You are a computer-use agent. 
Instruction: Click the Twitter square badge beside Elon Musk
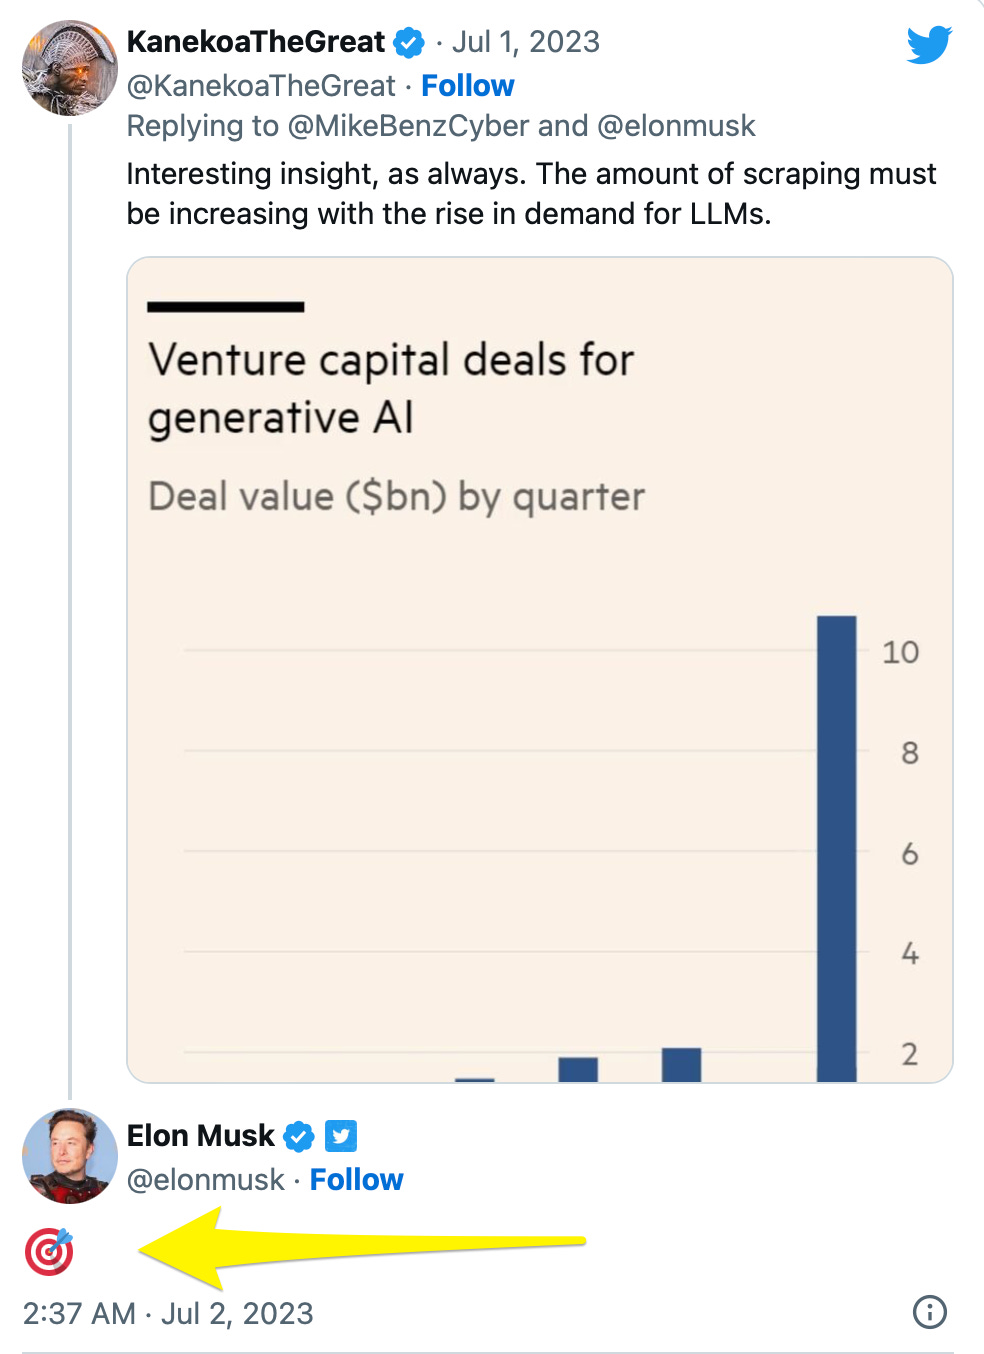point(341,1137)
